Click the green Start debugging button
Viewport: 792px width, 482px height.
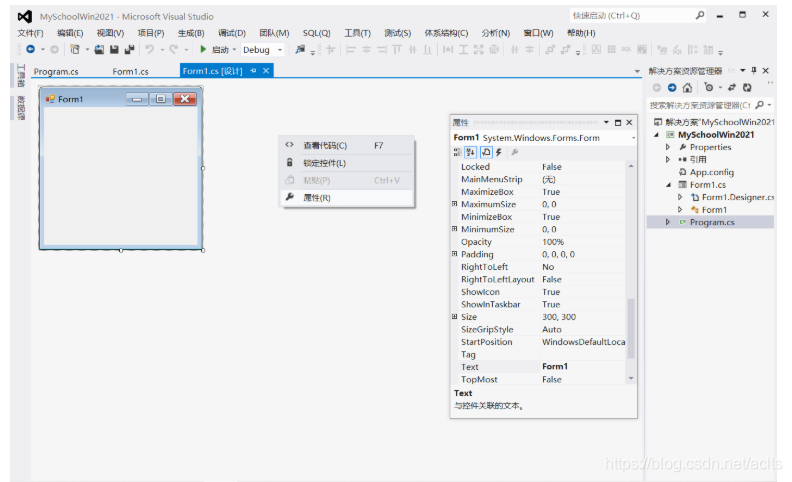tap(203, 49)
